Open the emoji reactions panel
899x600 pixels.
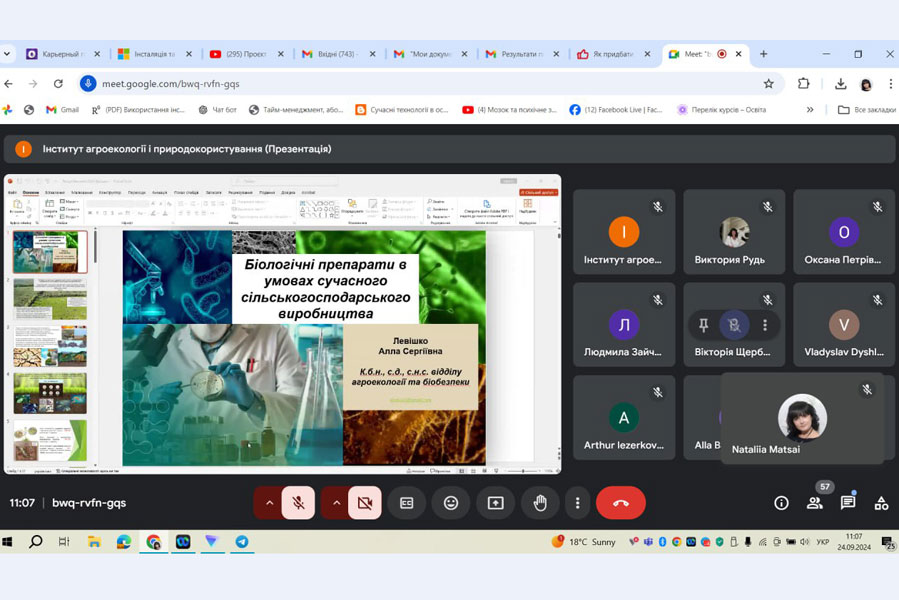(451, 503)
